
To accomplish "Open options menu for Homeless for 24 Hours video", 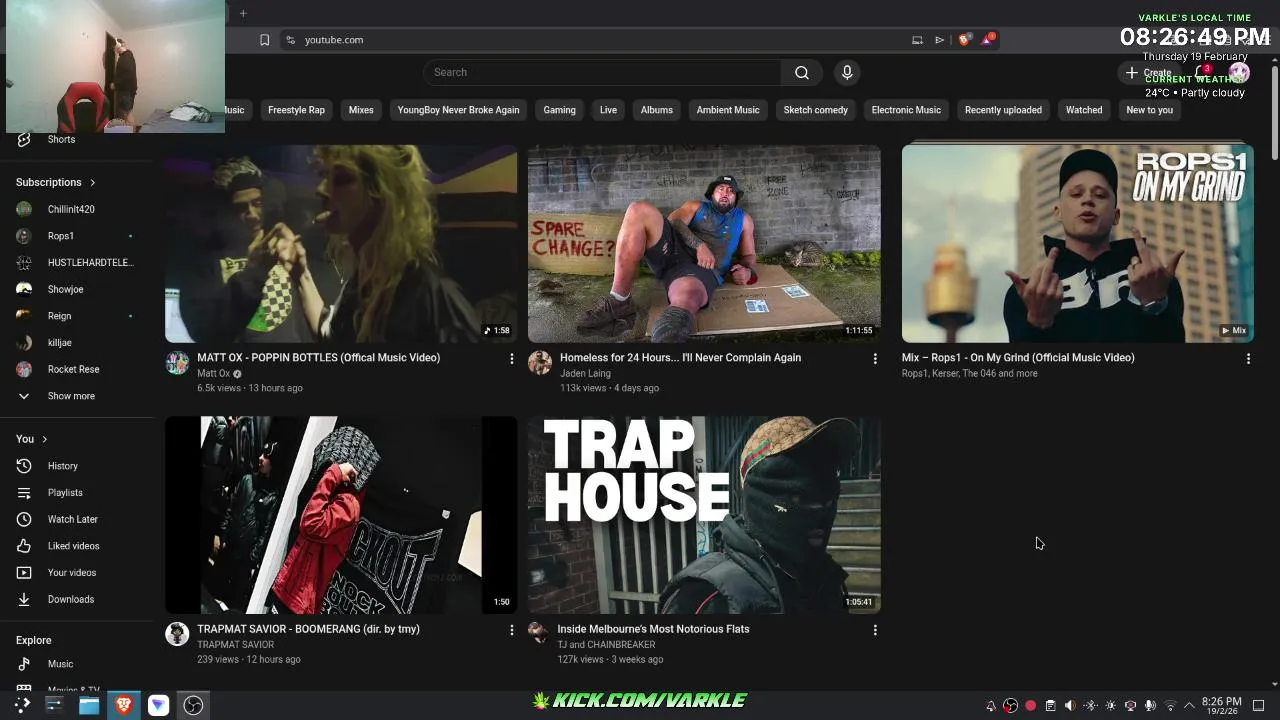I will coord(875,358).
